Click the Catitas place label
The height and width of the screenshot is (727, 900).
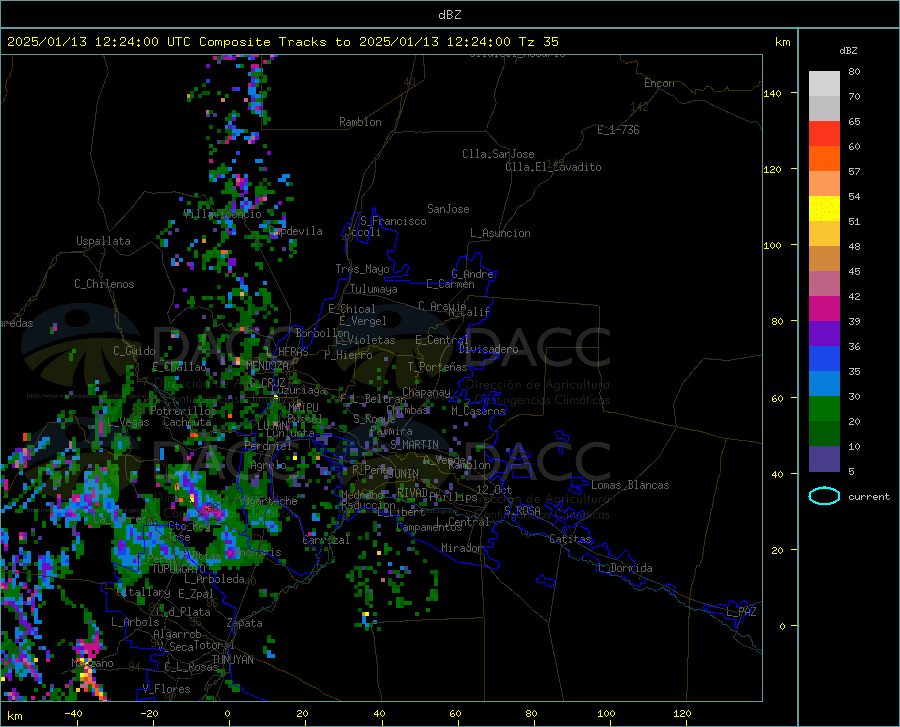click(x=570, y=539)
